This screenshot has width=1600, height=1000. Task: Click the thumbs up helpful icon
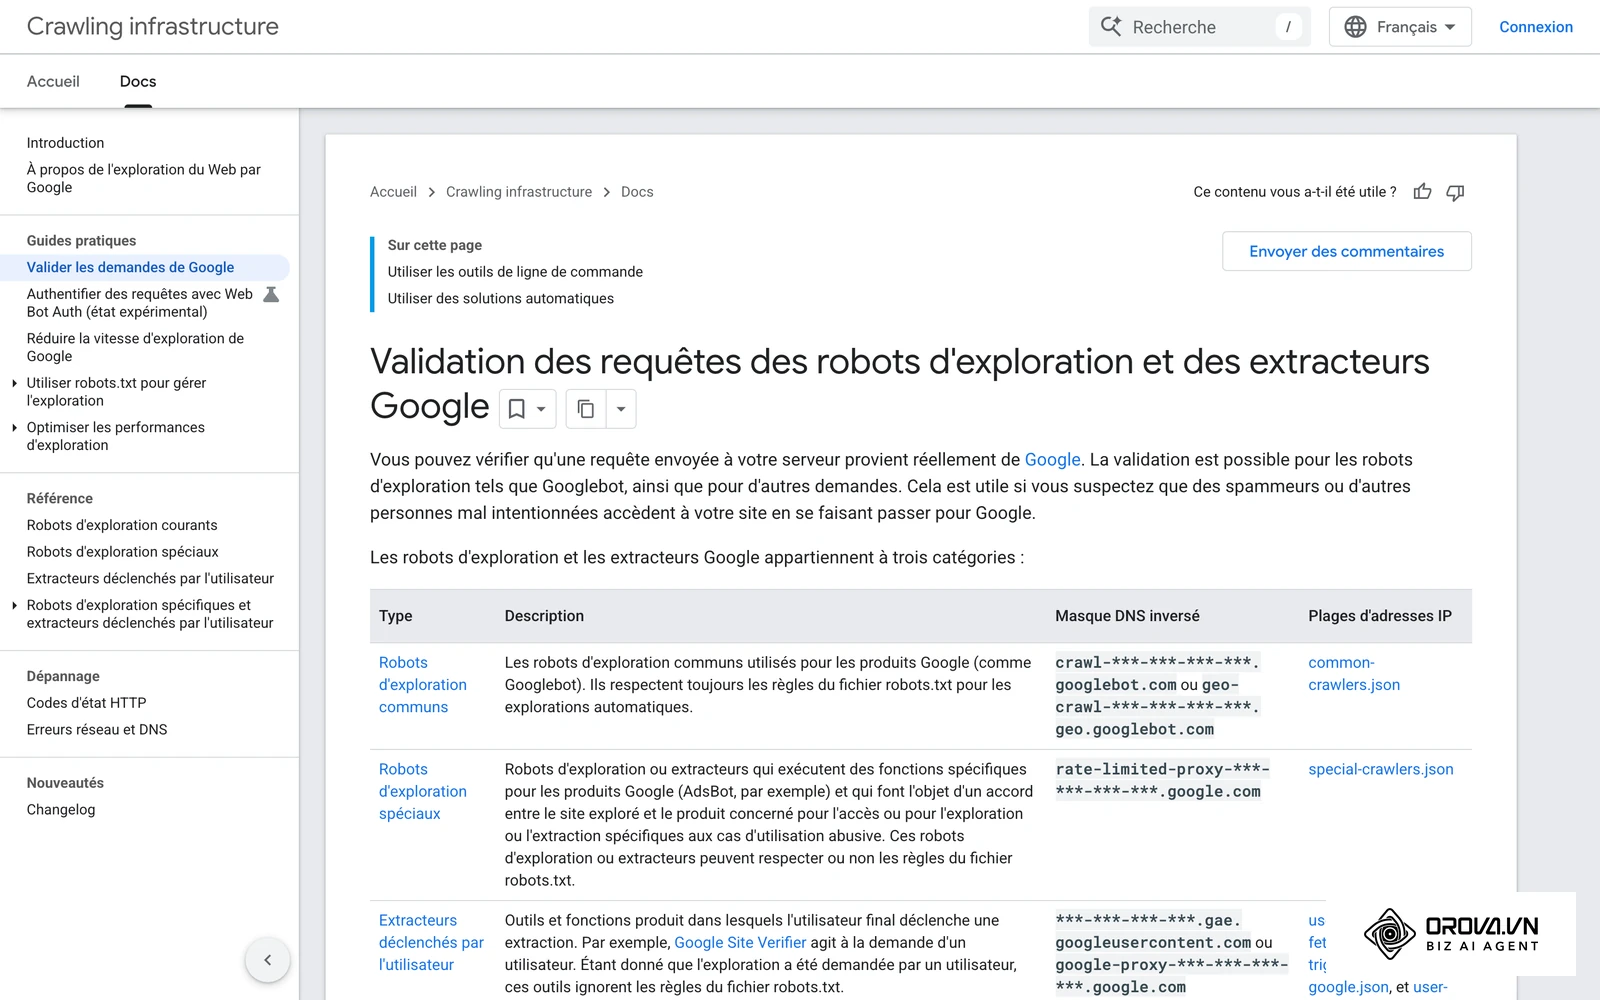pos(1422,192)
